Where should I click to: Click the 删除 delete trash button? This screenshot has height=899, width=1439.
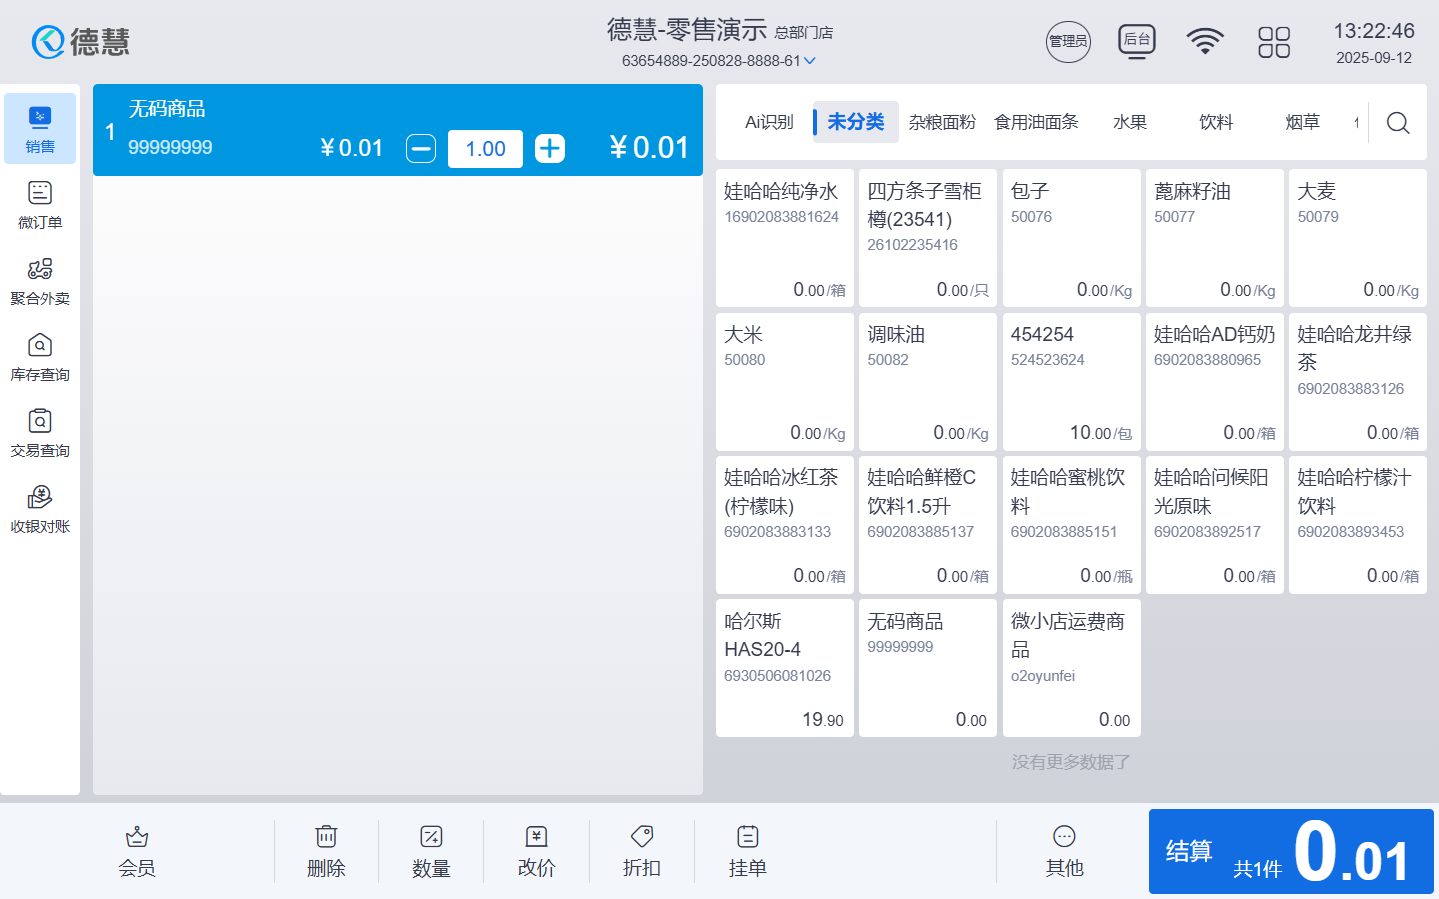[326, 852]
